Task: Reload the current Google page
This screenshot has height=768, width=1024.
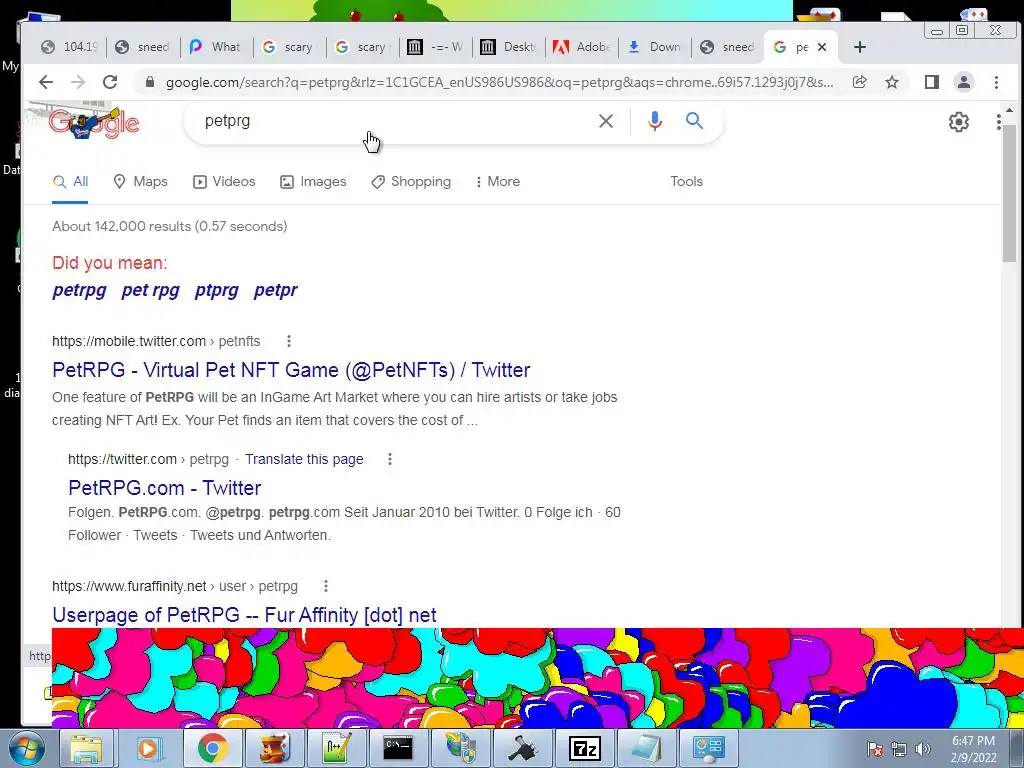Action: (110, 82)
